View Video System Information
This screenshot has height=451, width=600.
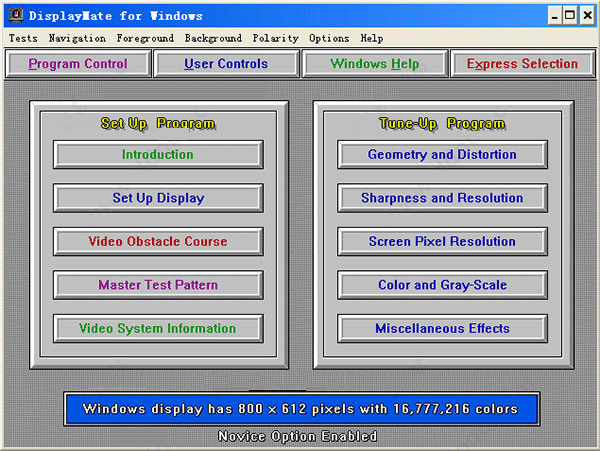tap(158, 329)
